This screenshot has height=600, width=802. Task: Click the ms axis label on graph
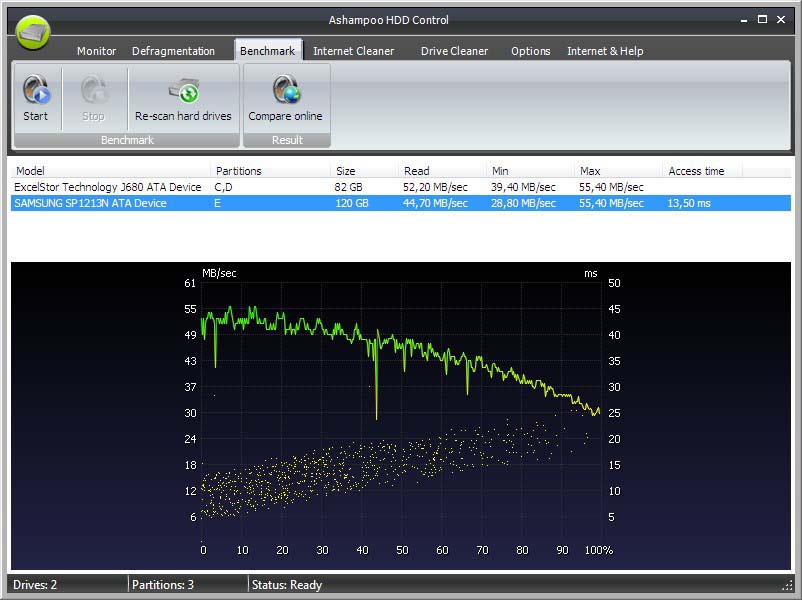click(591, 273)
